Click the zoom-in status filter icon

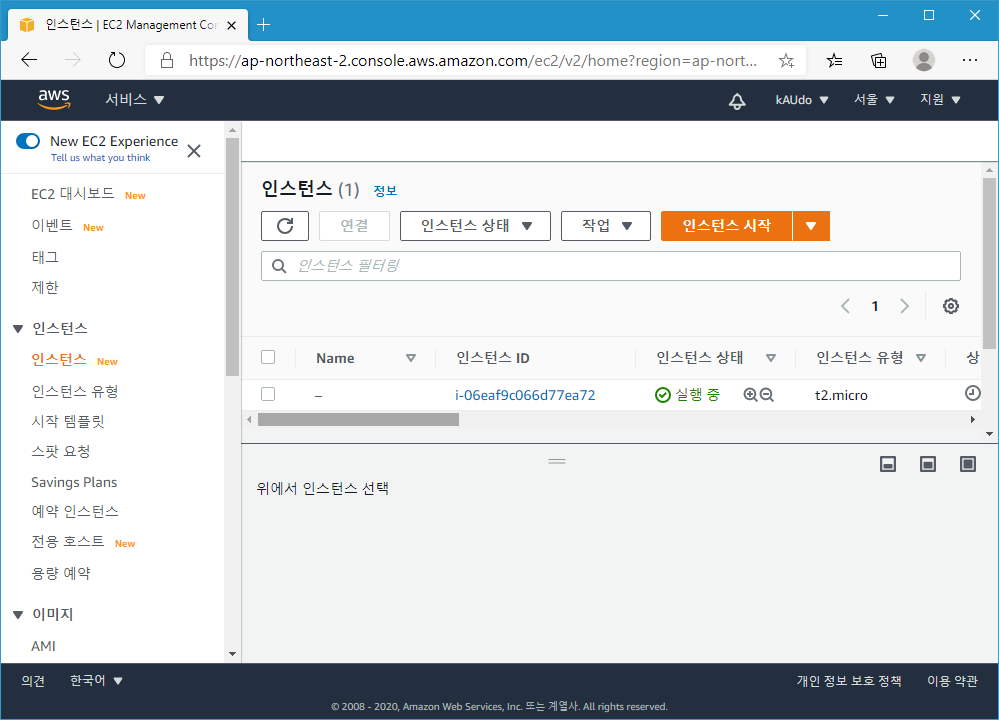point(751,395)
